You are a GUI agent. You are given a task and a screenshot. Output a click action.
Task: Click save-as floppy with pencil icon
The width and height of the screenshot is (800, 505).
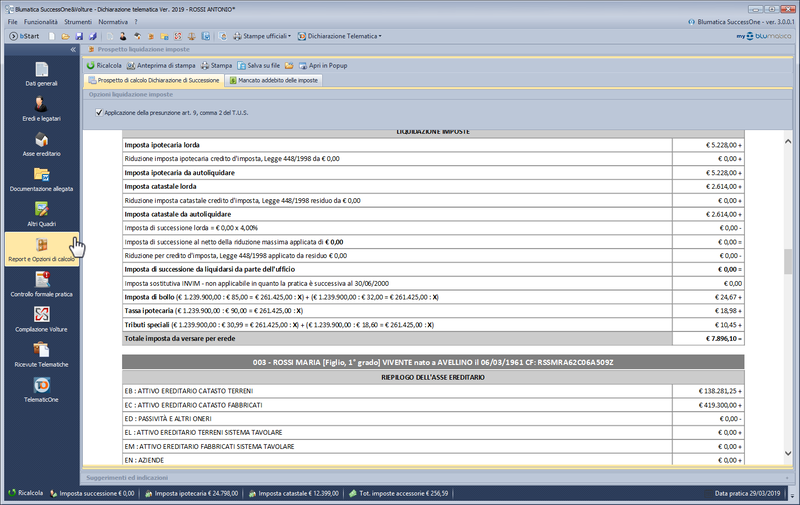[92, 36]
